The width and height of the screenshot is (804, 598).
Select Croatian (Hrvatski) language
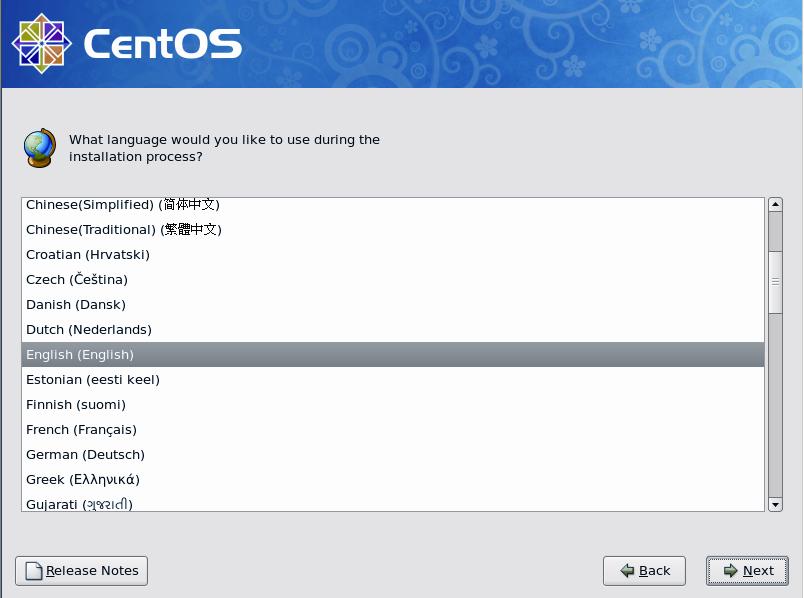tap(200, 254)
